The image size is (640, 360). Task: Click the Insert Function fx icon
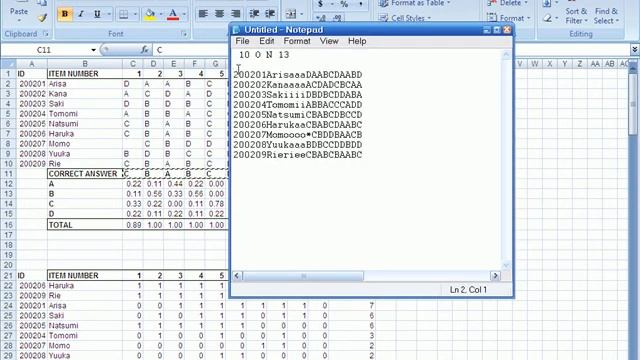click(x=144, y=50)
